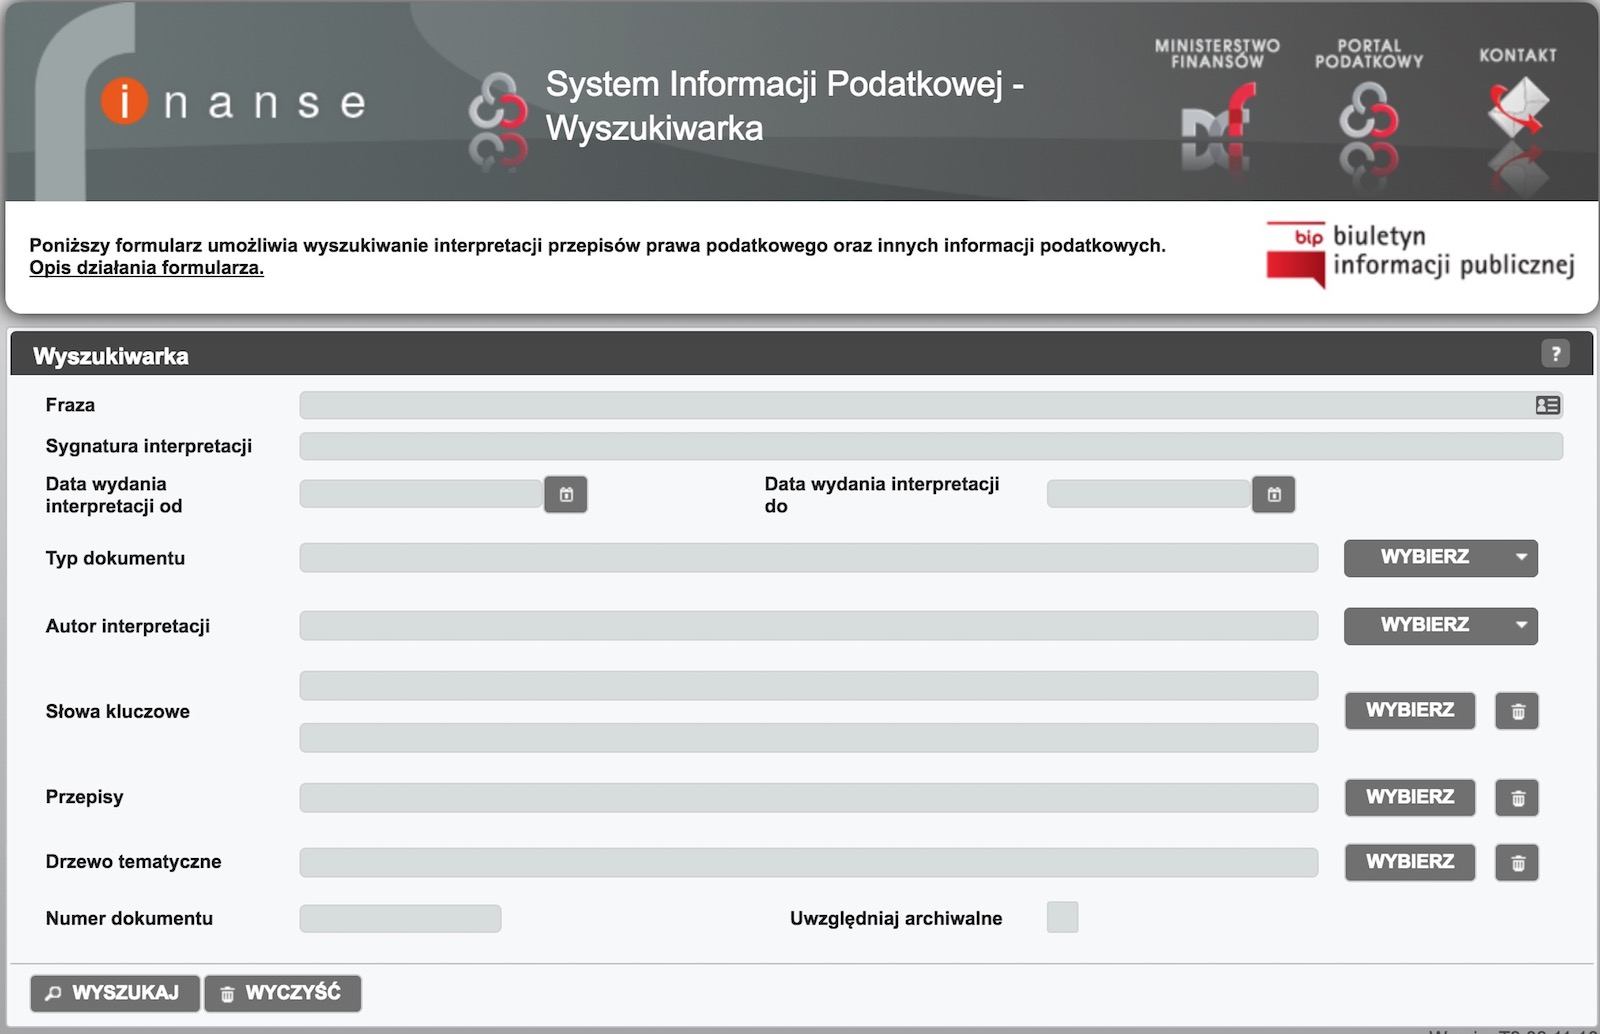Click the Drzewo tematyczne text field
The image size is (1600, 1034).
[809, 863]
